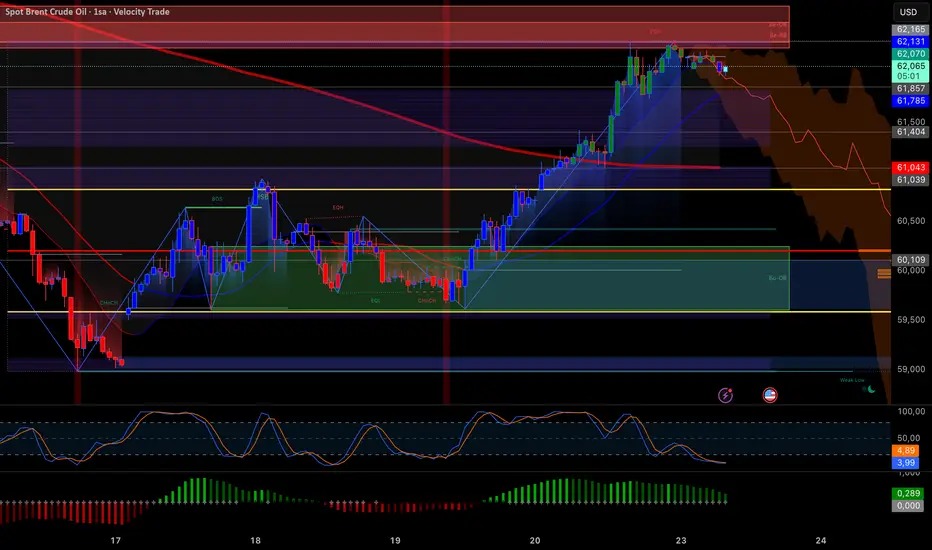Image resolution: width=932 pixels, height=550 pixels.
Task: Click the gray 0,000 histogram value
Action: tap(908, 505)
